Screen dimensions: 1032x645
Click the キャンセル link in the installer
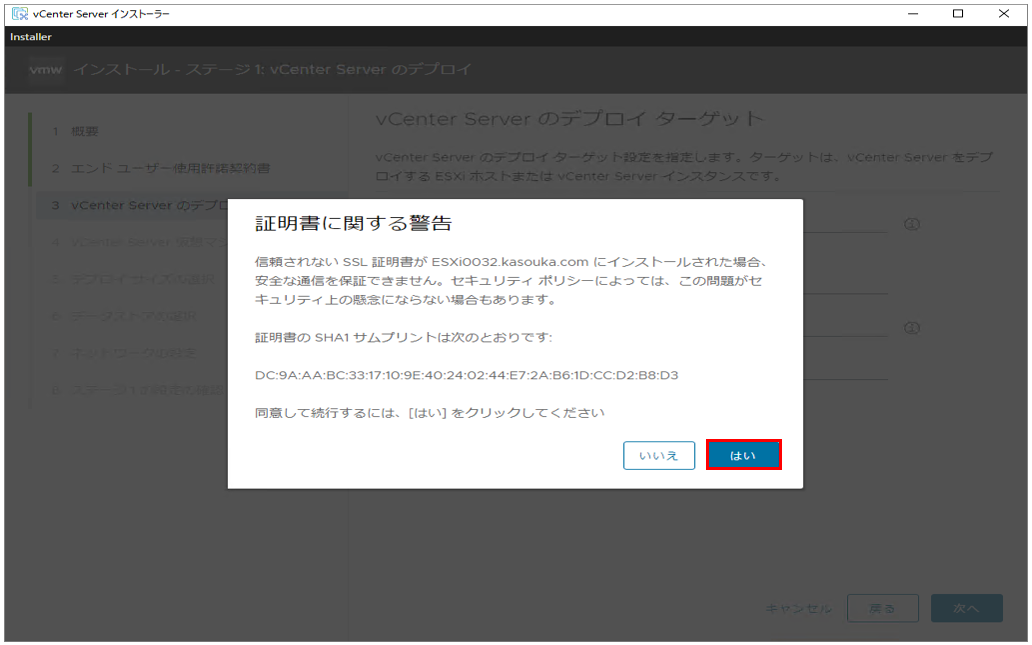[798, 609]
